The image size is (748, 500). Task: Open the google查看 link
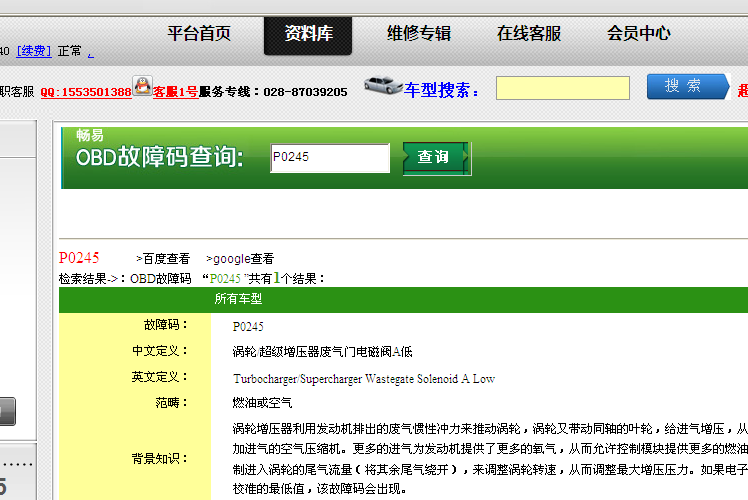pyautogui.click(x=240, y=259)
